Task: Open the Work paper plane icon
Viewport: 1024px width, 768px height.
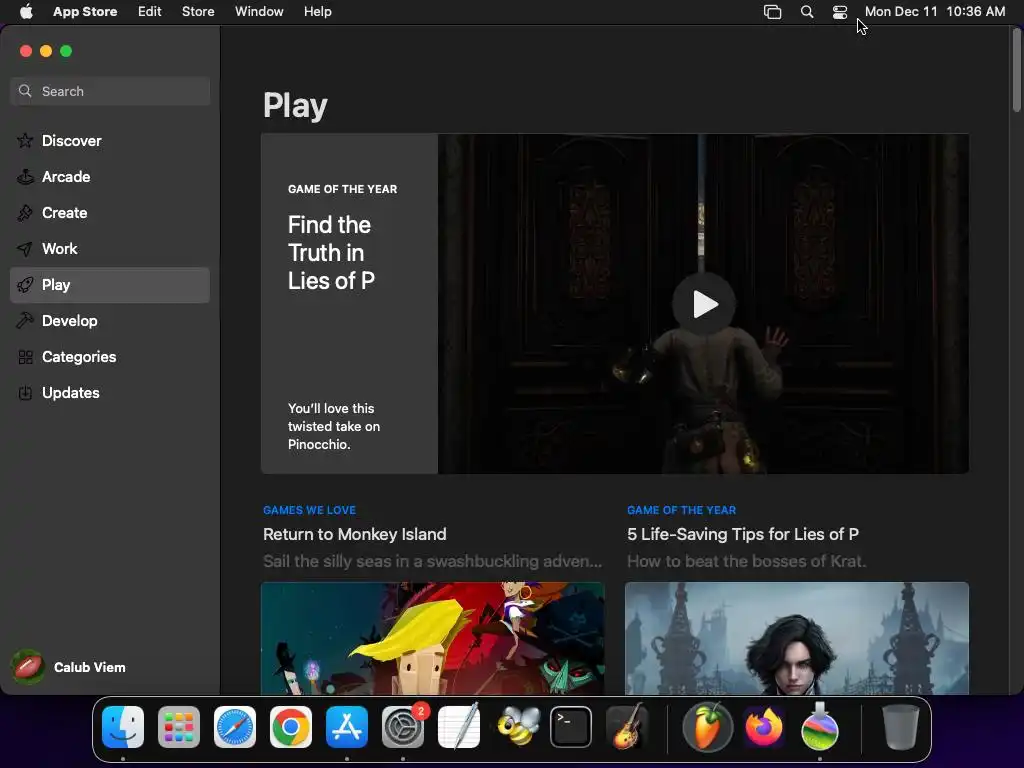Action: point(25,249)
